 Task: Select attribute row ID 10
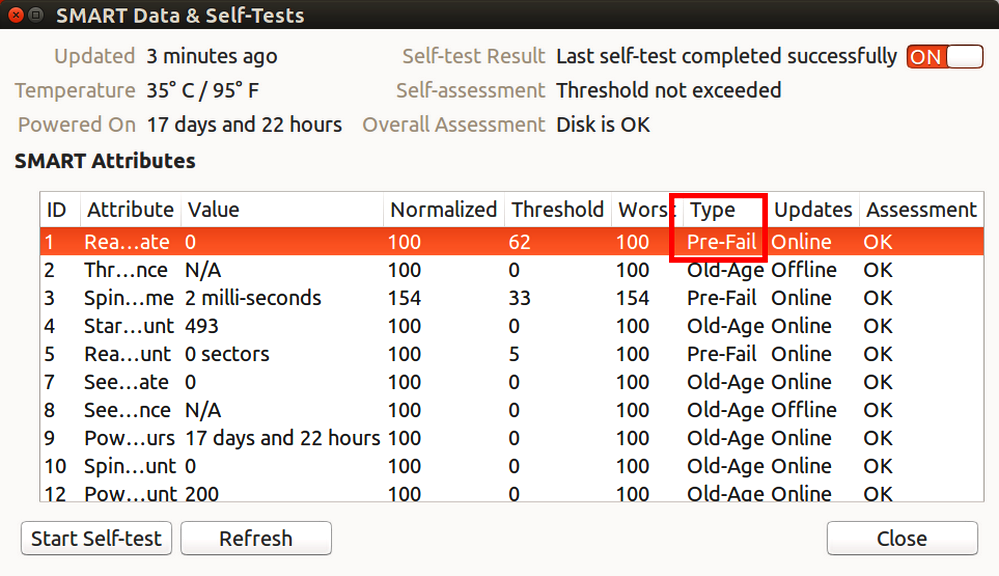coord(512,466)
